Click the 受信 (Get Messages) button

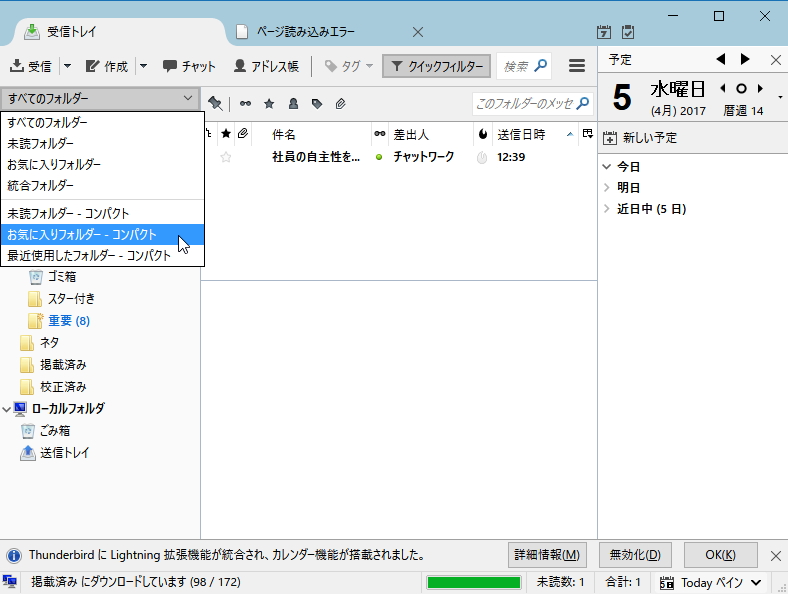pos(30,66)
